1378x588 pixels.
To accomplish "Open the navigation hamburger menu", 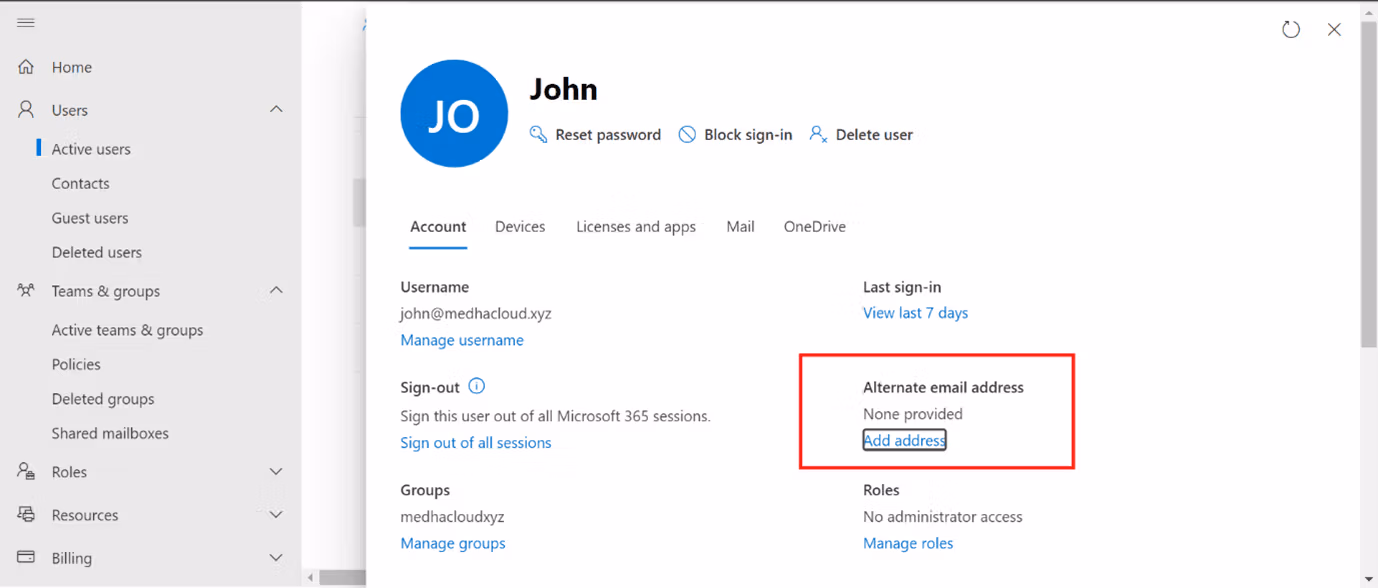I will click(x=25, y=22).
